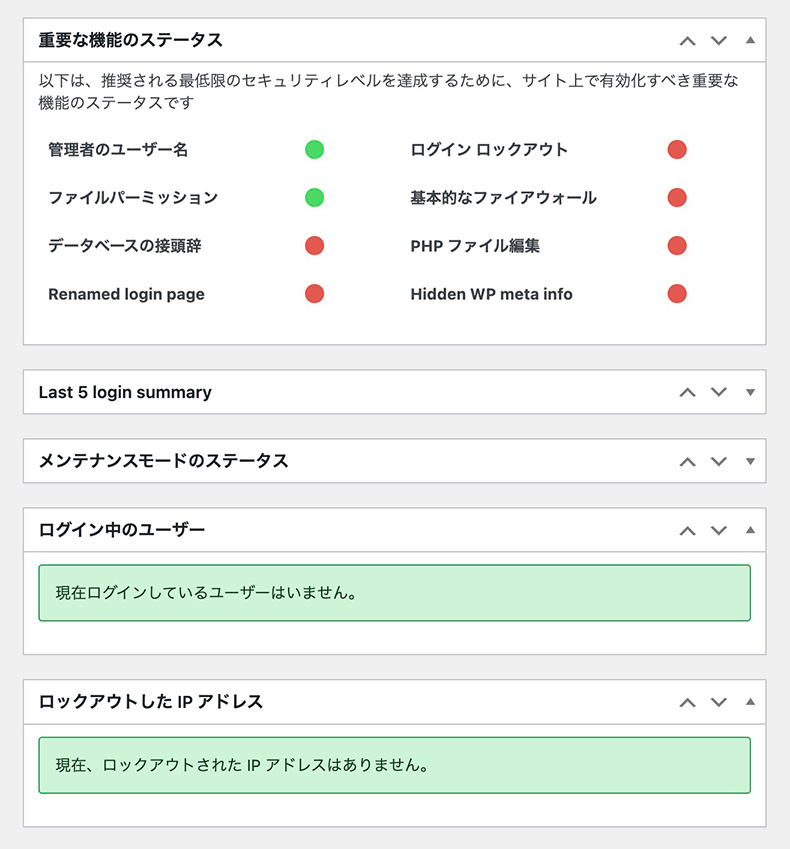Click the red dot for Renamed login page
790x849 pixels.
(315, 294)
